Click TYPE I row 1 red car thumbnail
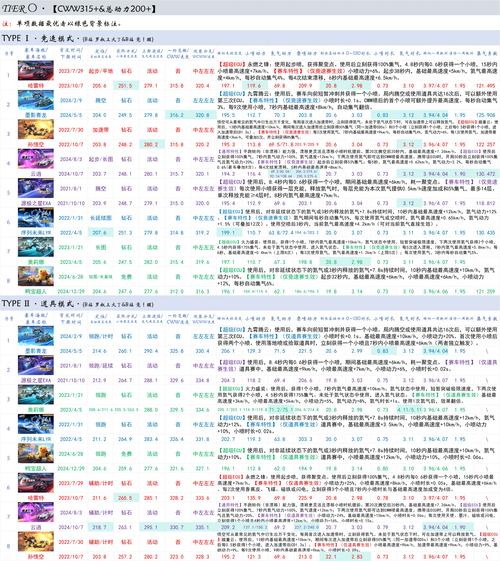Viewport: 500px width, 561px height. click(36, 70)
